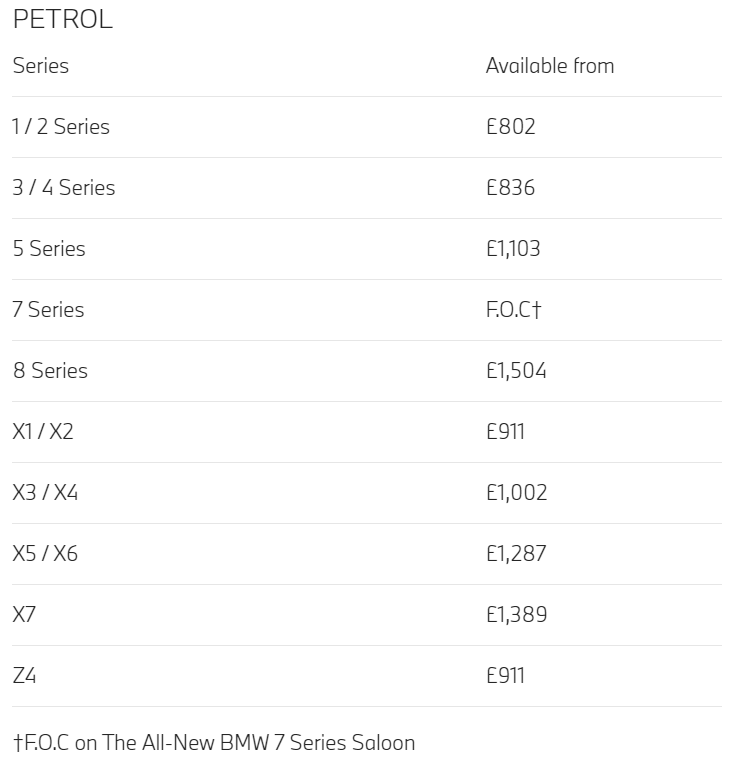Image resolution: width=746 pixels, height=758 pixels.
Task: Click the PETROL heading
Action: 63,19
